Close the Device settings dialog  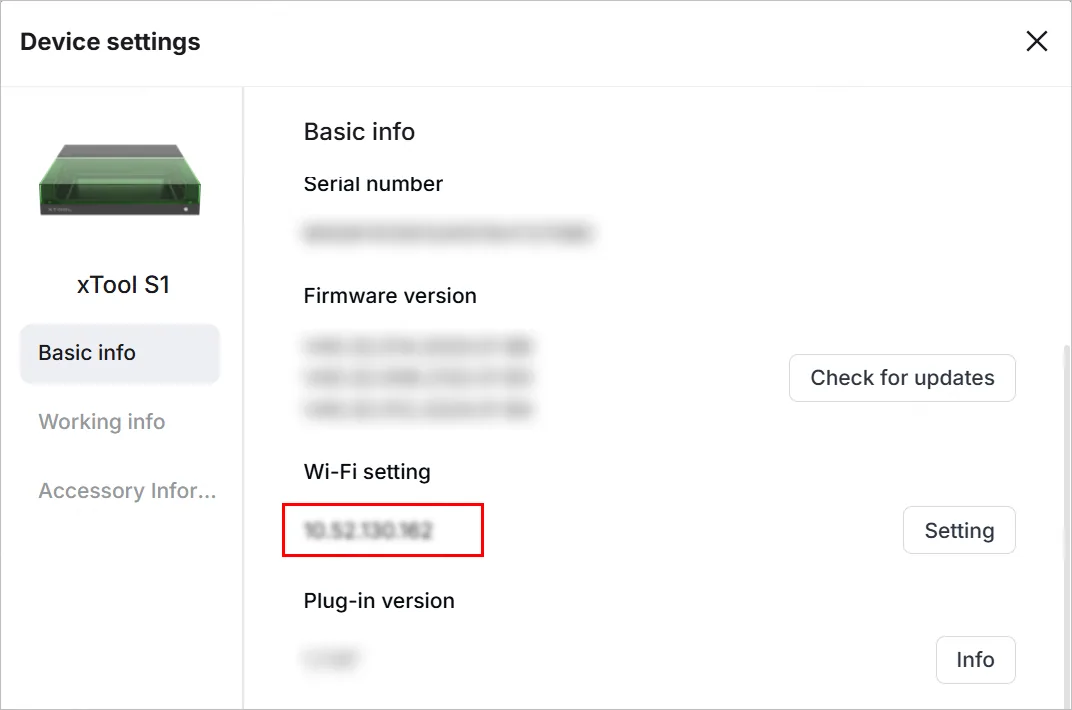(x=1036, y=41)
